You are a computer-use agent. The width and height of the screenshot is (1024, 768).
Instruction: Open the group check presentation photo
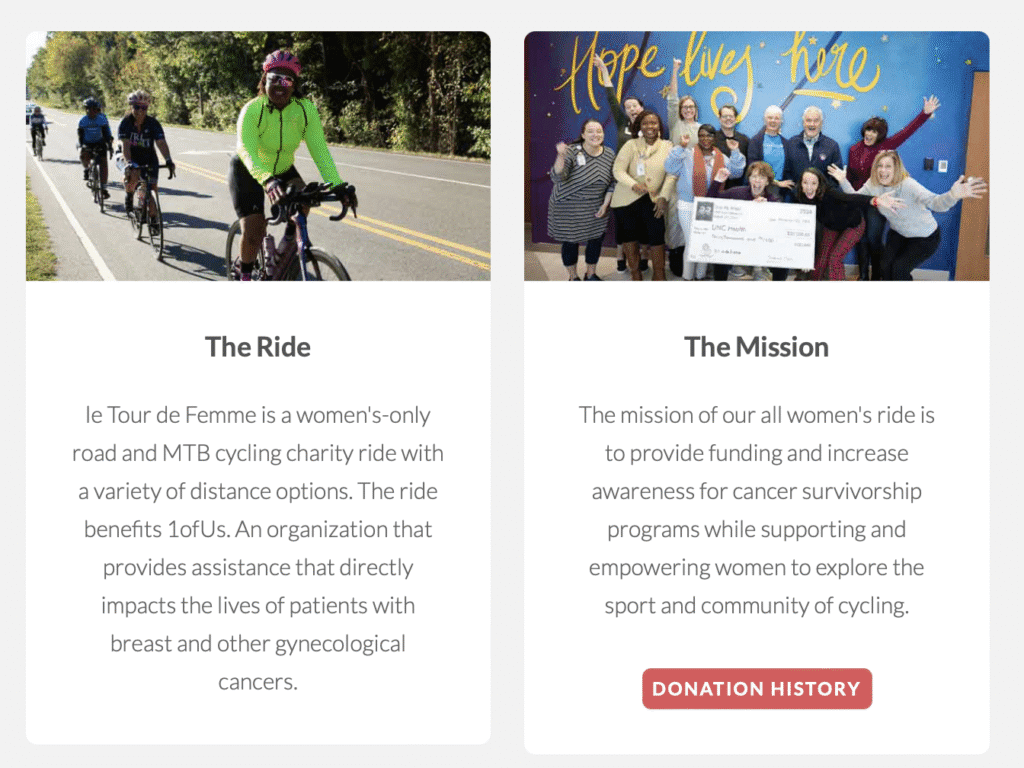click(756, 156)
